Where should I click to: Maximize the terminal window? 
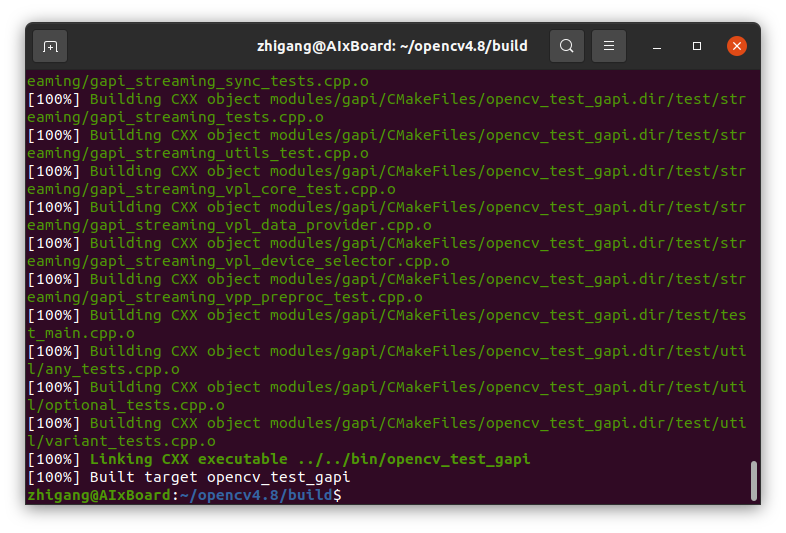tap(697, 46)
